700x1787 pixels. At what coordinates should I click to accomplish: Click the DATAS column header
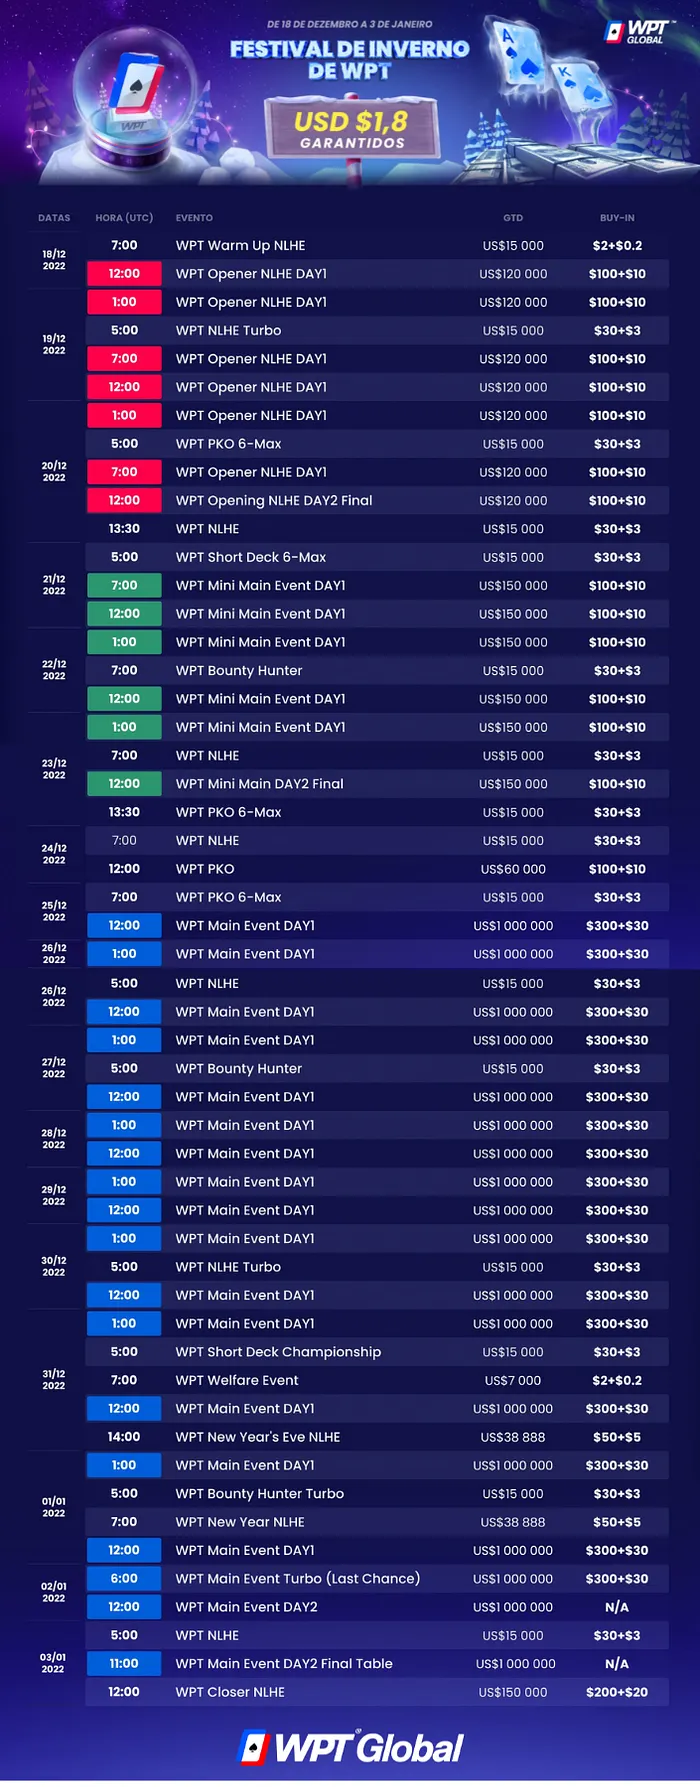[54, 218]
